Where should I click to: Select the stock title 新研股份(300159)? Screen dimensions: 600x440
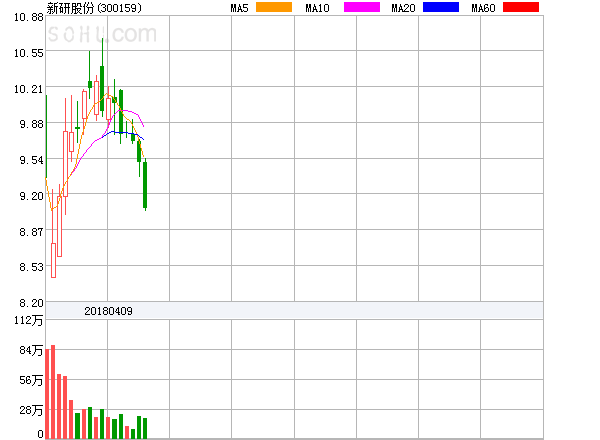94,8
